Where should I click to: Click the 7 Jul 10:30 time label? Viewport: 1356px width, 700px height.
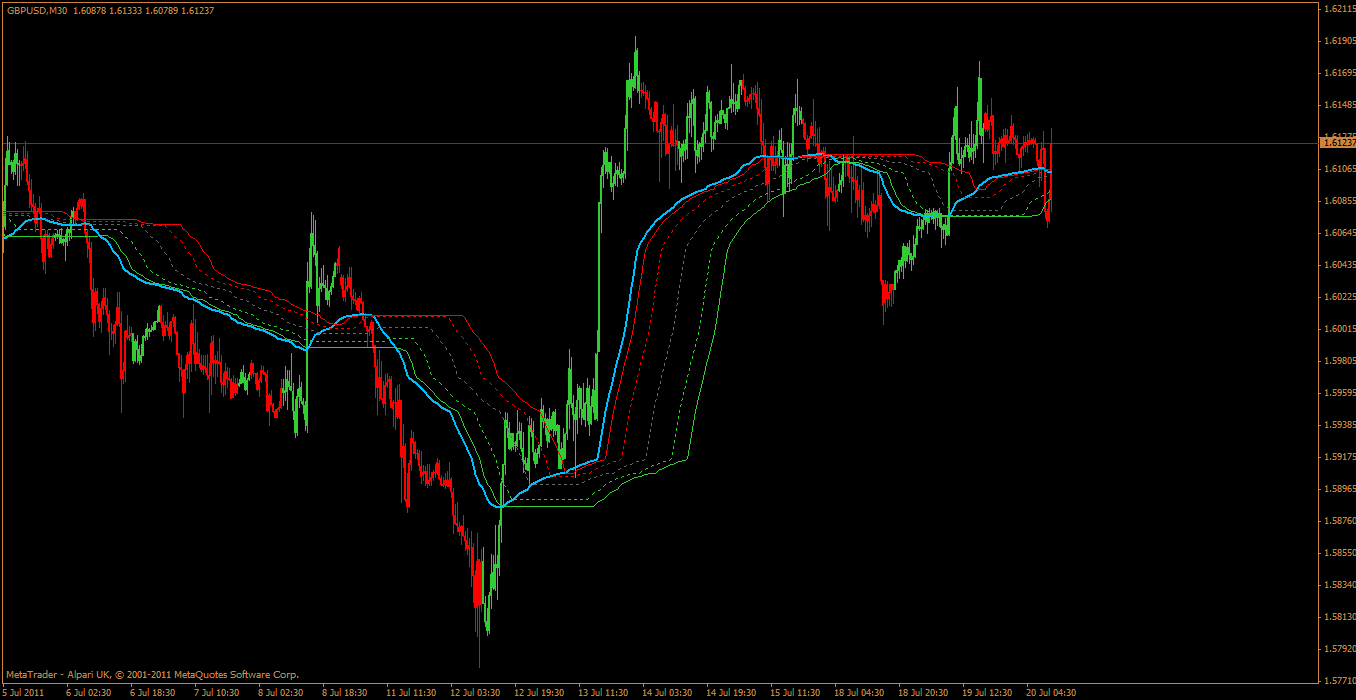(217, 692)
